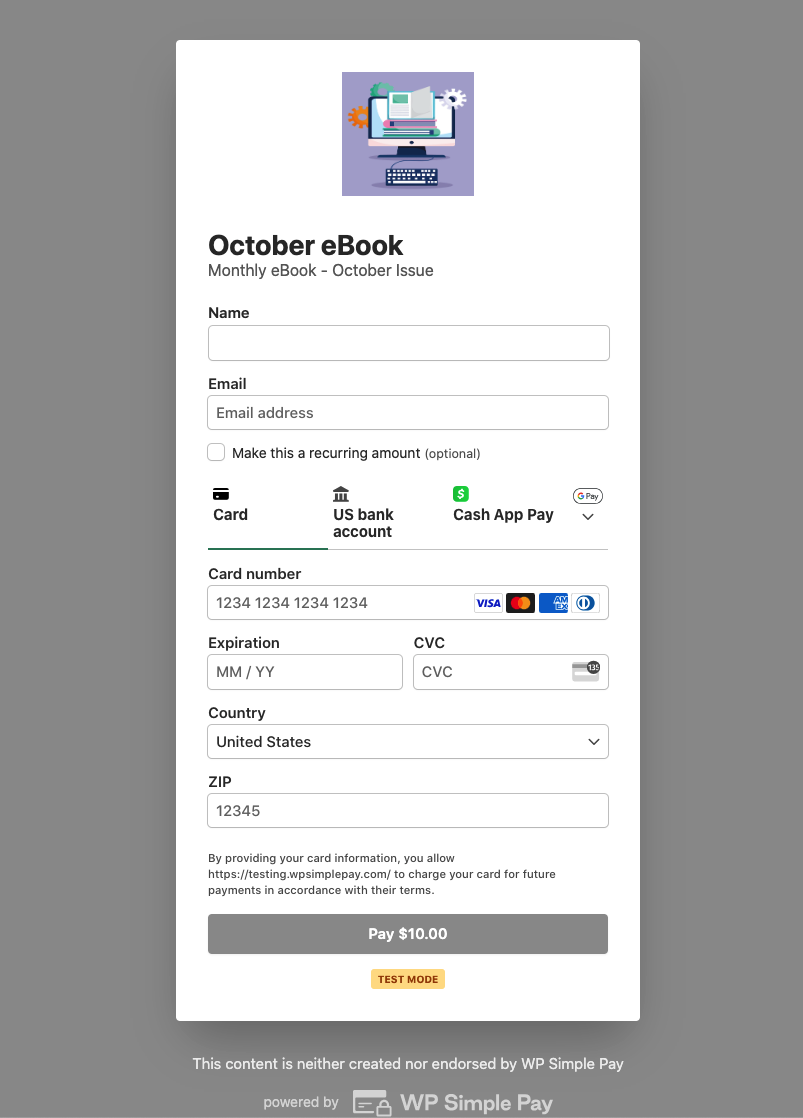Select the Card payment method icon
Screen dimensions: 803x1118
click(220, 493)
